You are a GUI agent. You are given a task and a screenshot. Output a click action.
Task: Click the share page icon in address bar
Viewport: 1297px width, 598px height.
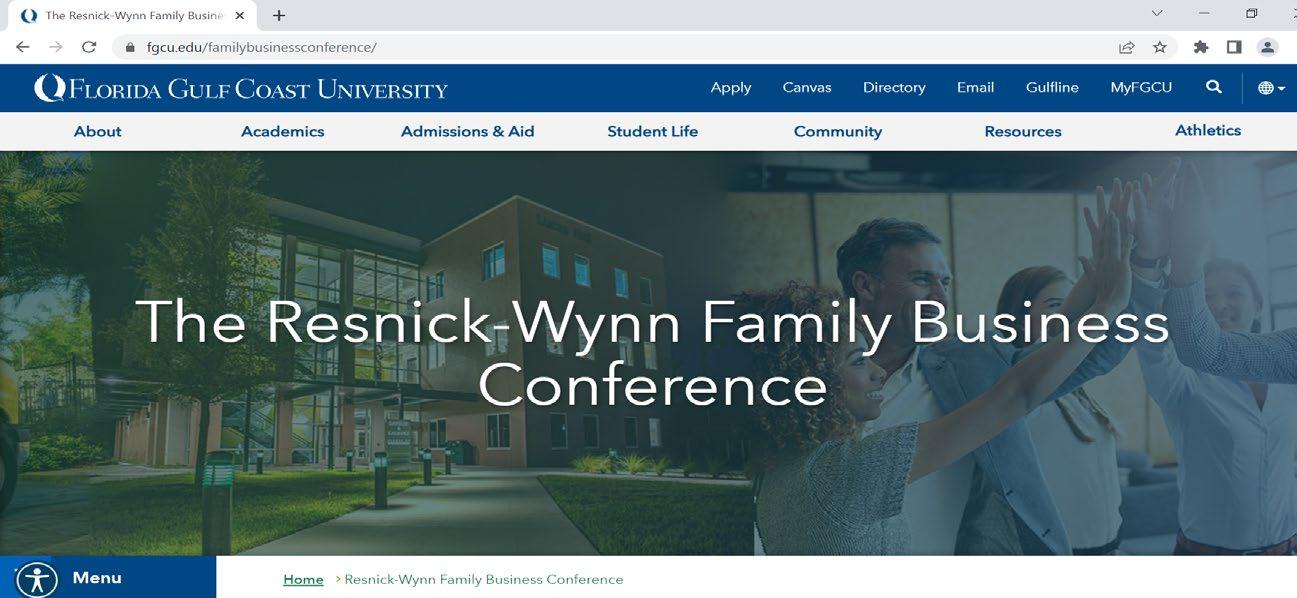[1127, 47]
